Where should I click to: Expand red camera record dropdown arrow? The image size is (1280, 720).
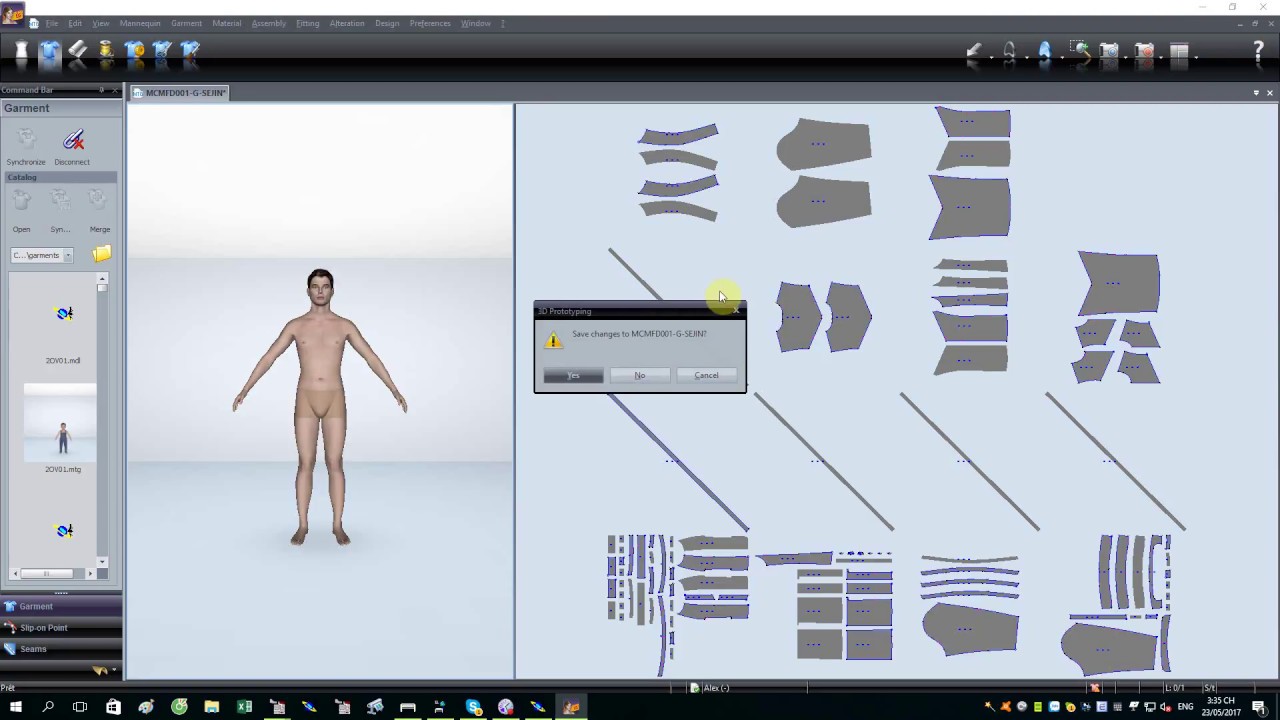click(x=1161, y=56)
